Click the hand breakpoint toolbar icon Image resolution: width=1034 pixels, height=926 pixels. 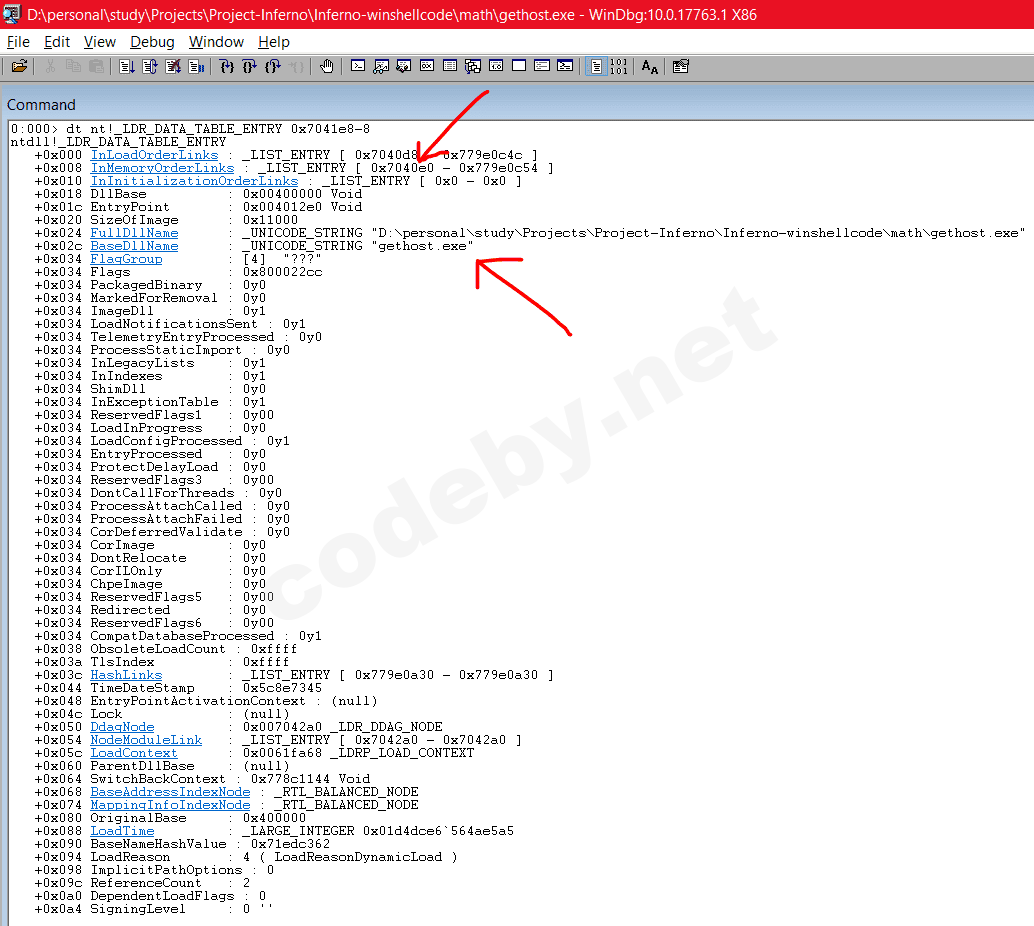pos(326,67)
